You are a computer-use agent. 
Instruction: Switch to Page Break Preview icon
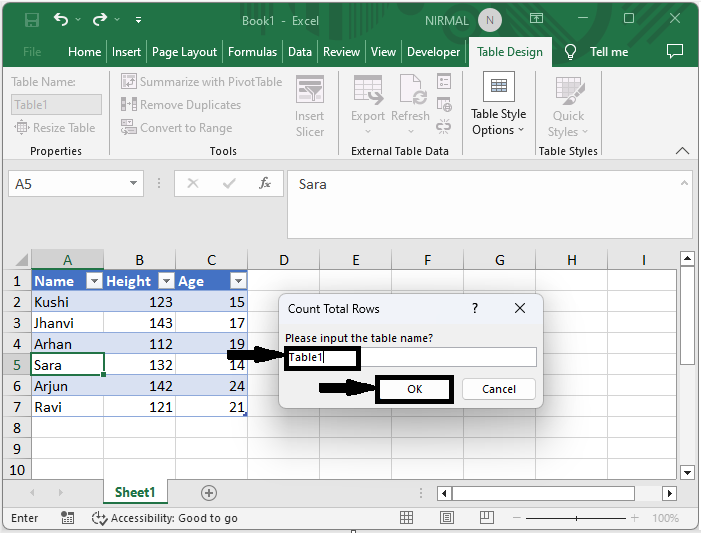pyautogui.click(x=486, y=518)
